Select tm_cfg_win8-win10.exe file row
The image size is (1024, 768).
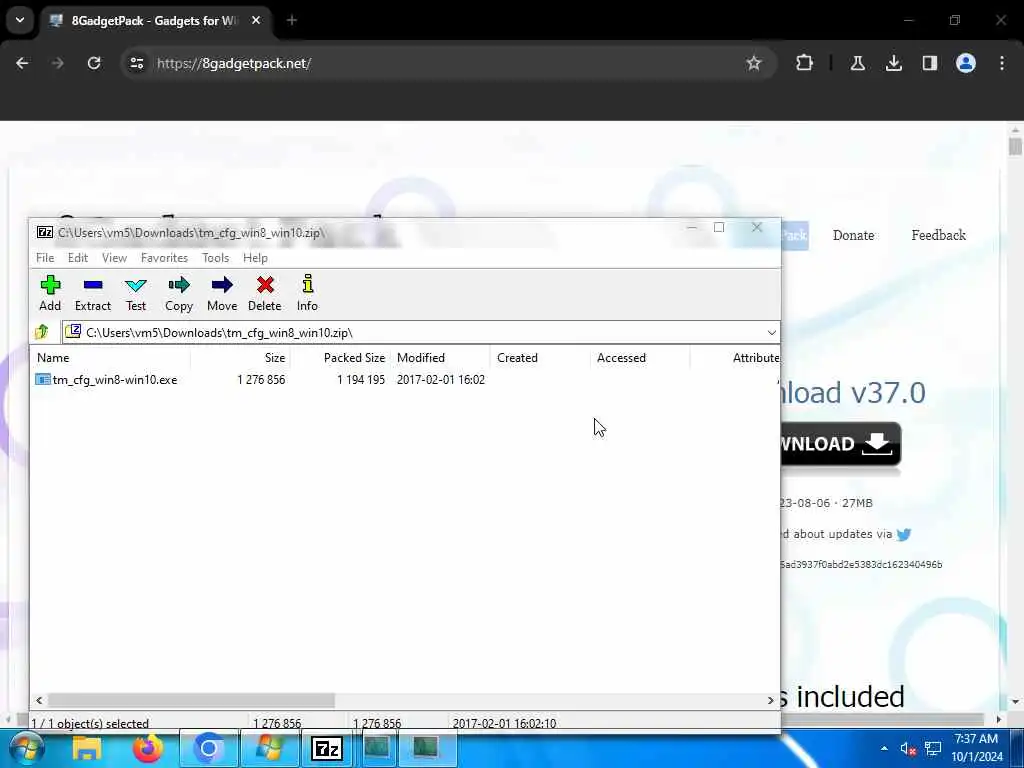pyautogui.click(x=106, y=379)
